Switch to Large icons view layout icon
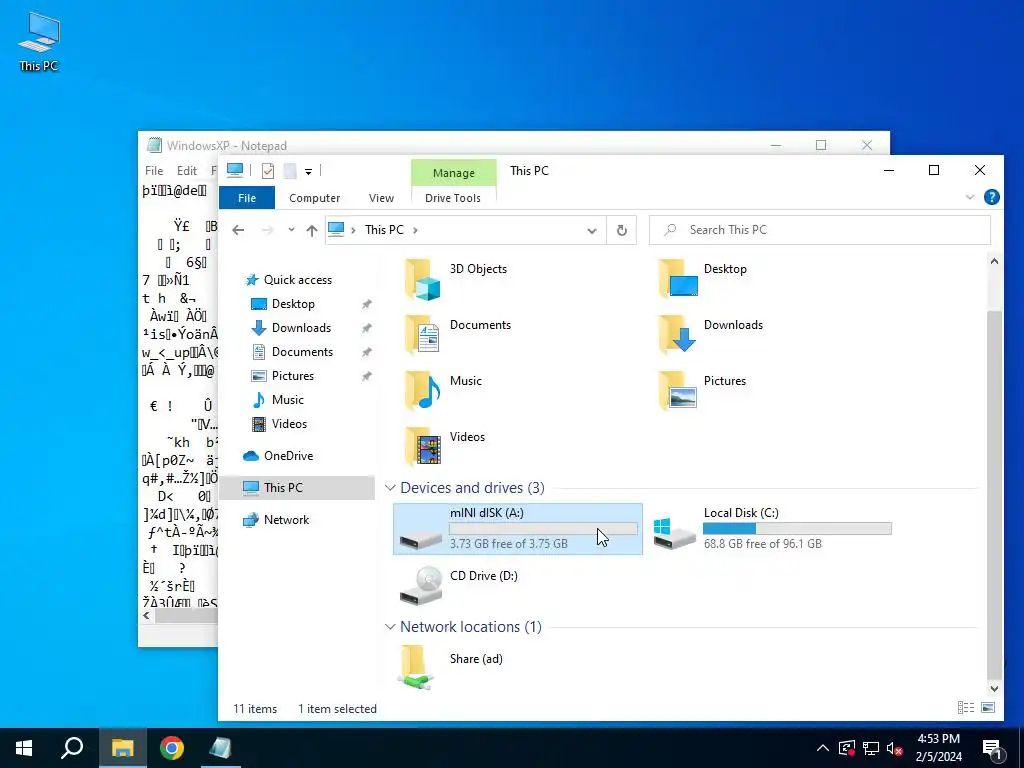This screenshot has height=768, width=1024. click(988, 708)
